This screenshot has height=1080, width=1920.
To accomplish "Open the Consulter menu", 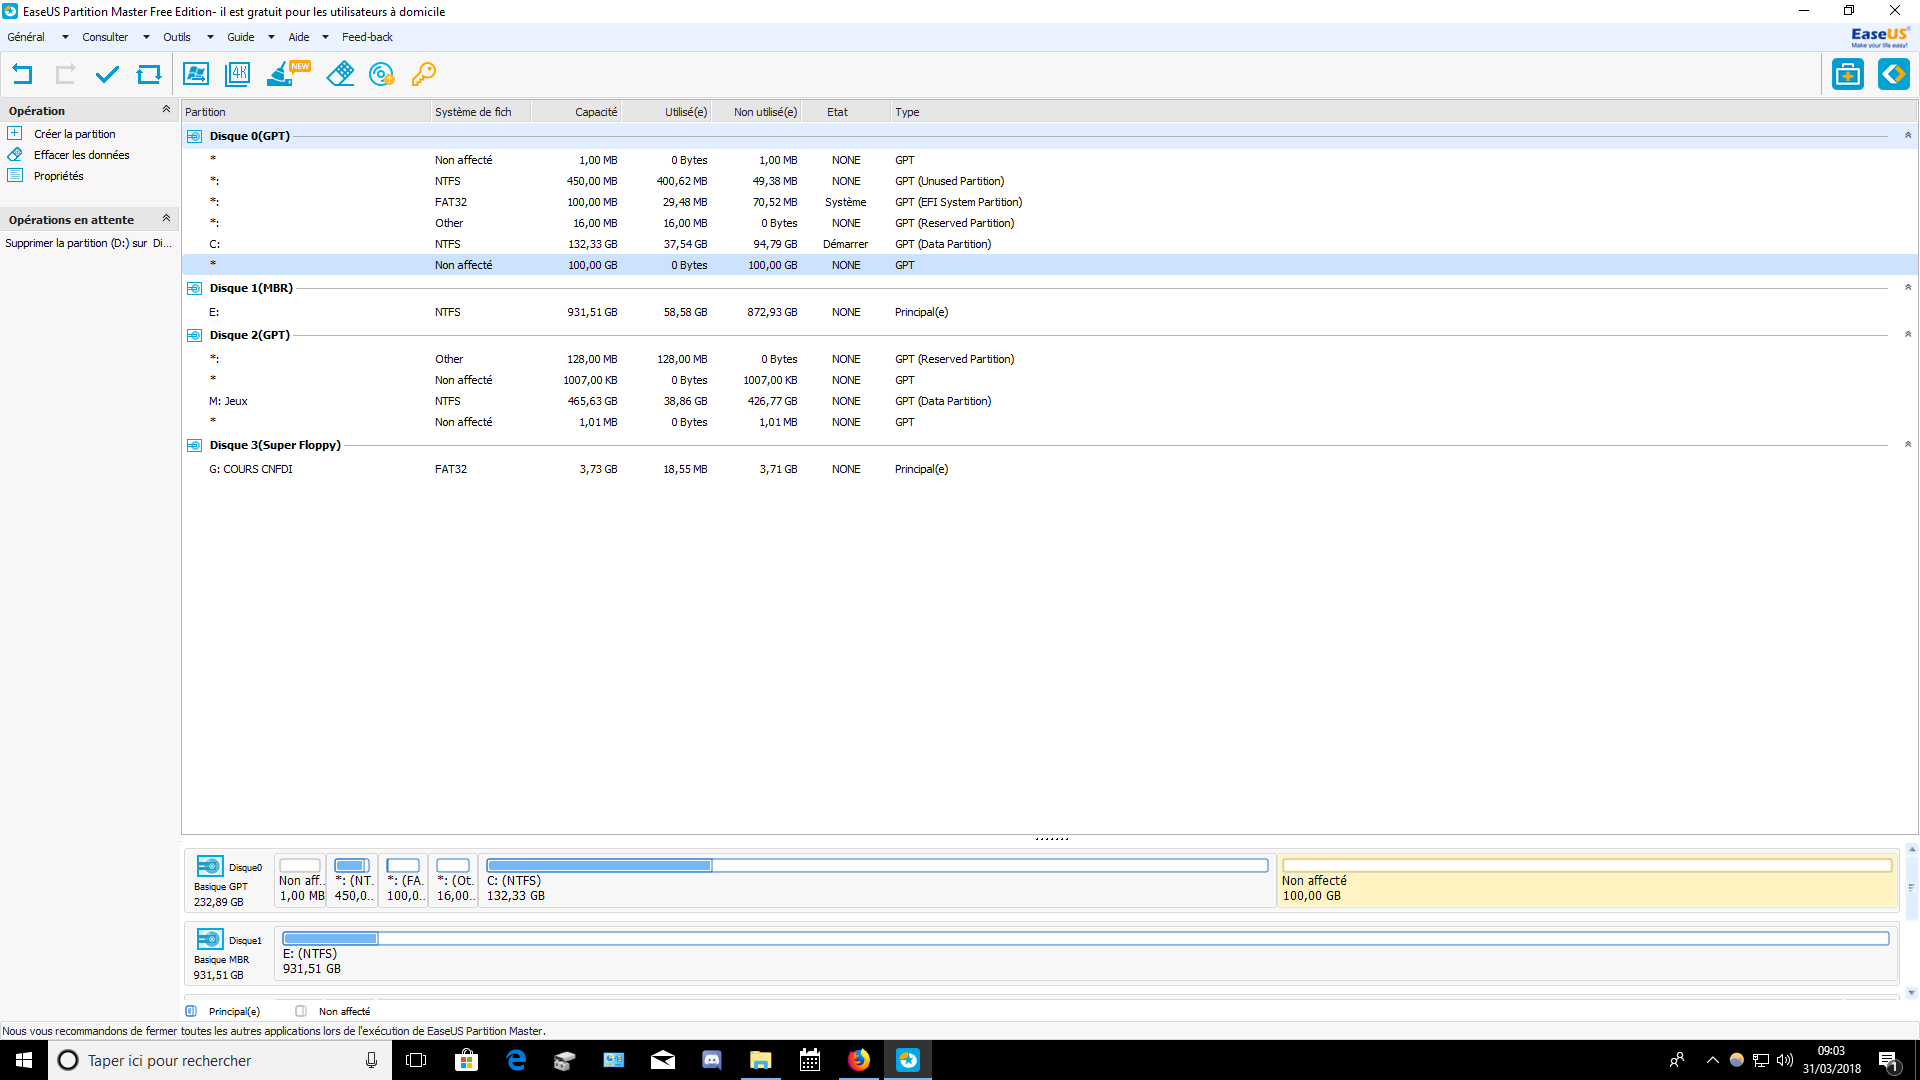I will (105, 37).
